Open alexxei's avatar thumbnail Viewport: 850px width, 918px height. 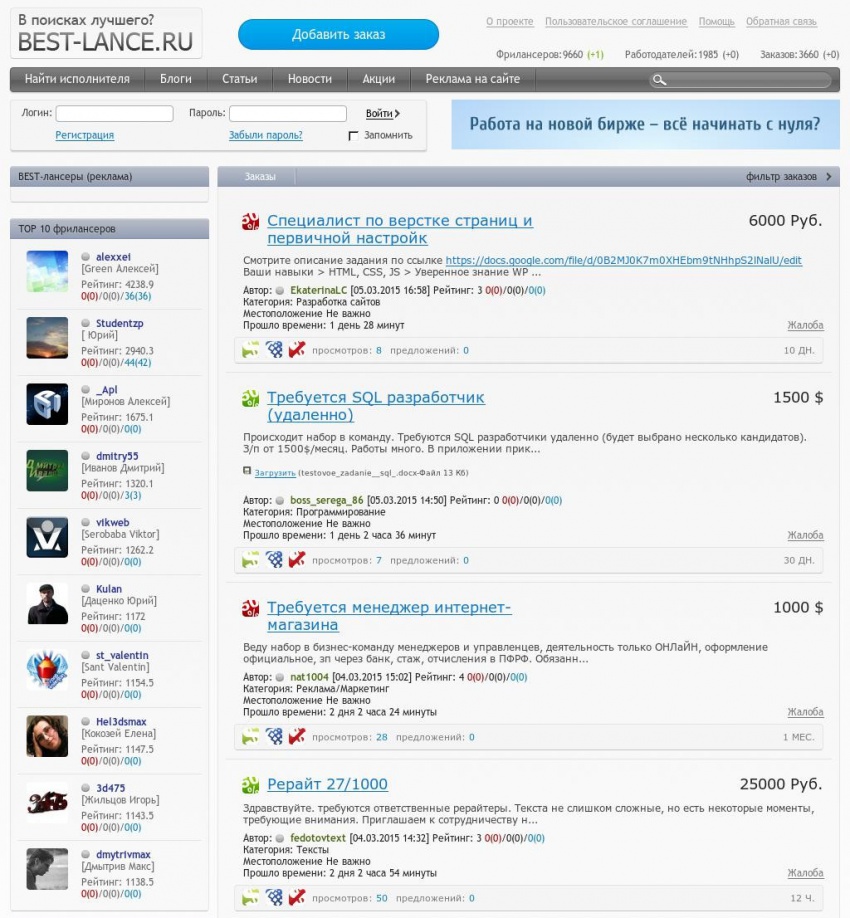[x=47, y=271]
